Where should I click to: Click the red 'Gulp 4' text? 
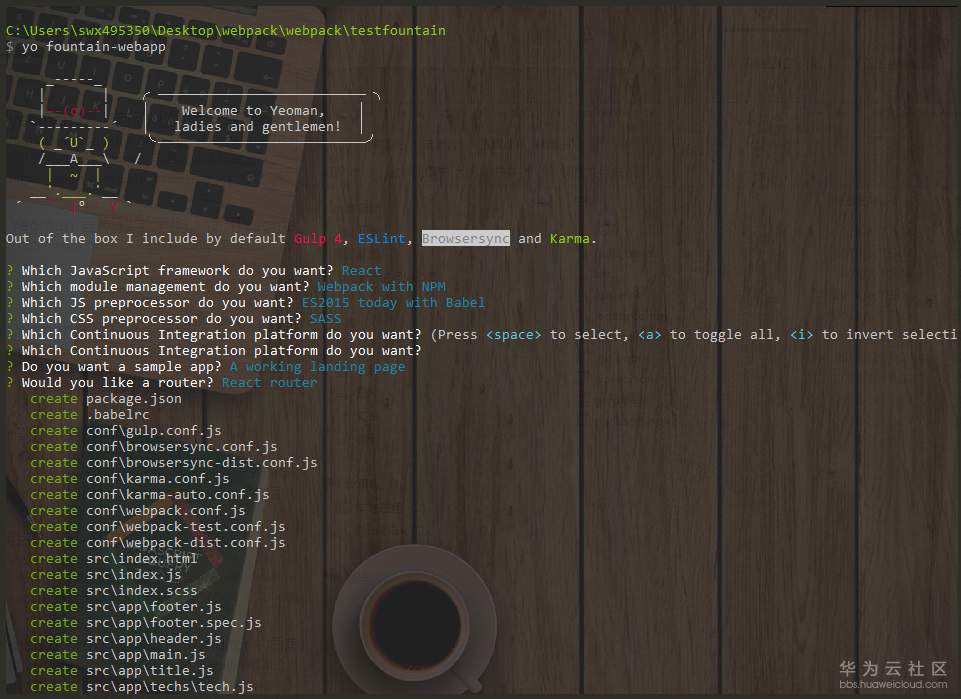(317, 239)
